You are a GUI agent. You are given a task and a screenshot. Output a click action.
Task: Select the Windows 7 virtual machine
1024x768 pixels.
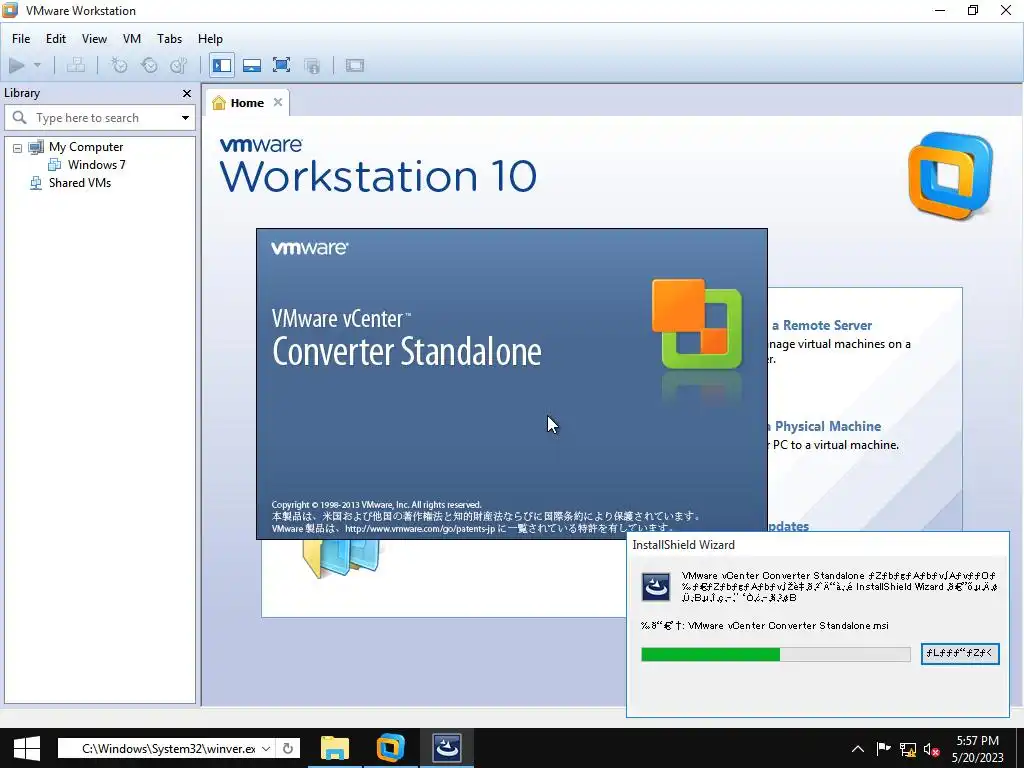[96, 165]
